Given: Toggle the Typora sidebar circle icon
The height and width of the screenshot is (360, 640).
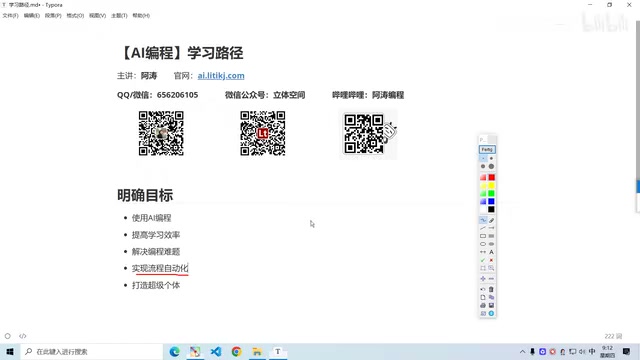Looking at the screenshot, I should 8,336.
